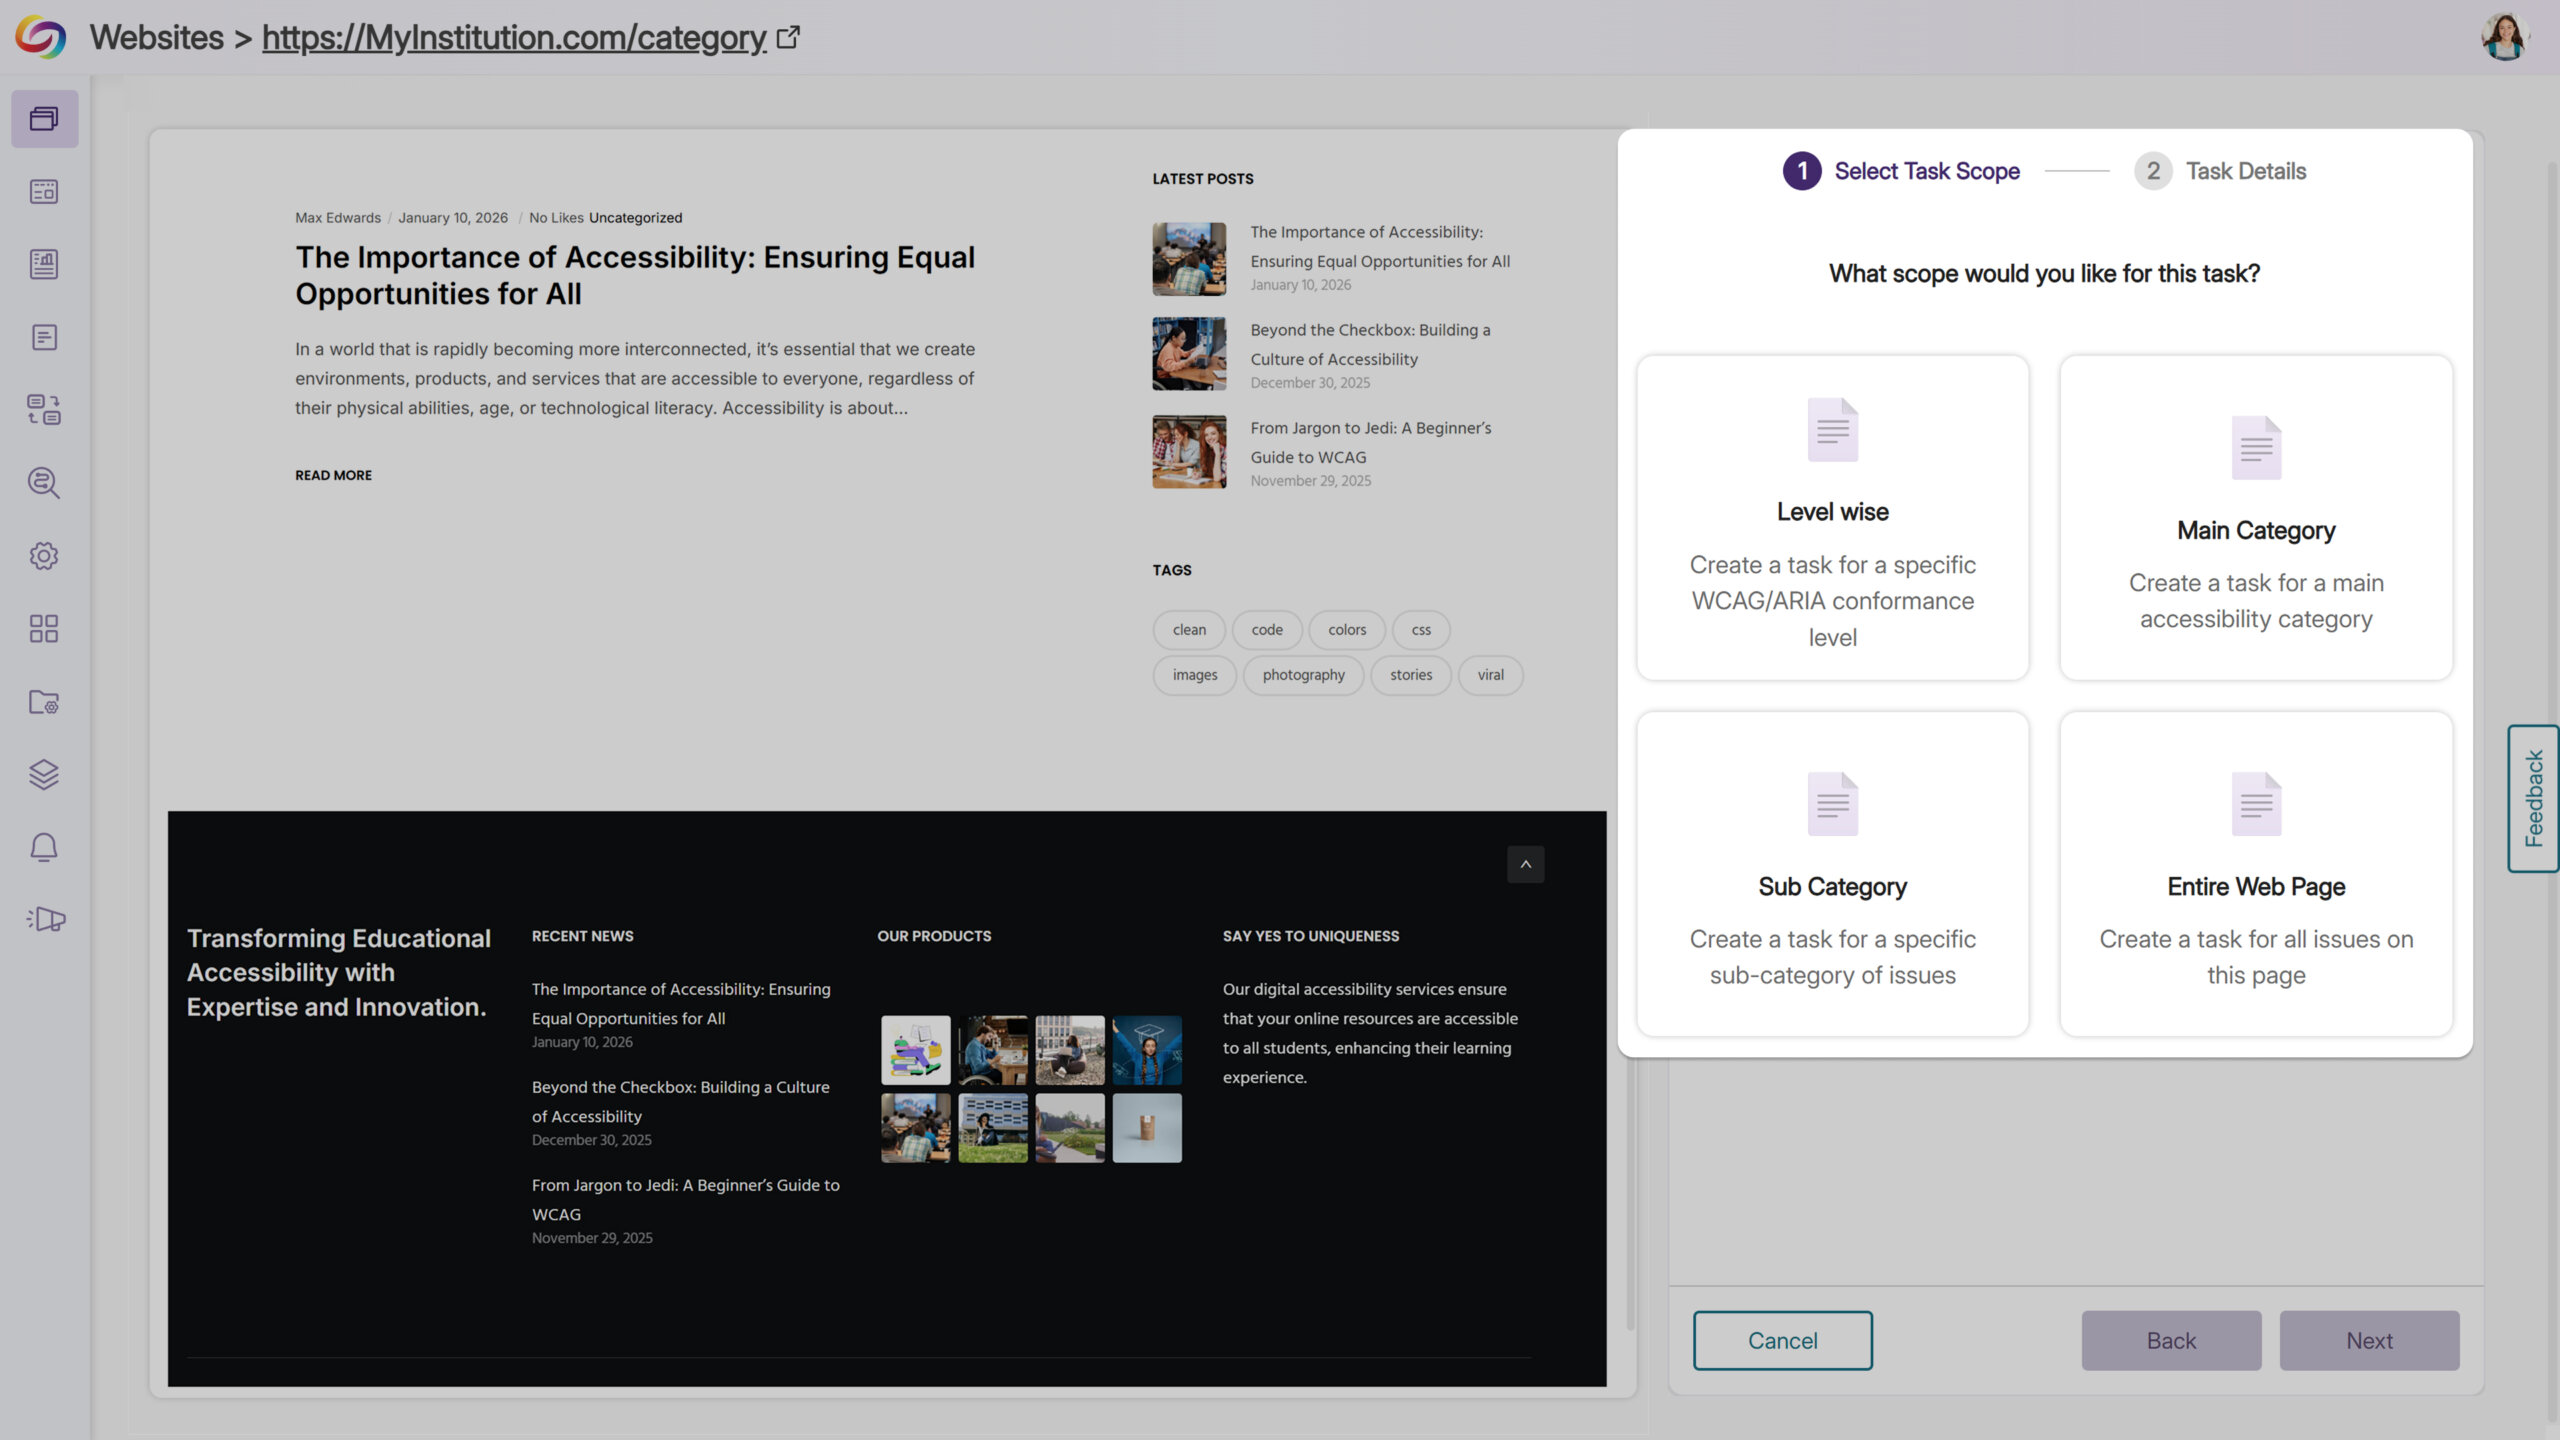The width and height of the screenshot is (2560, 1440).
Task: Click the apps grid icon in the sidebar
Action: (44, 630)
